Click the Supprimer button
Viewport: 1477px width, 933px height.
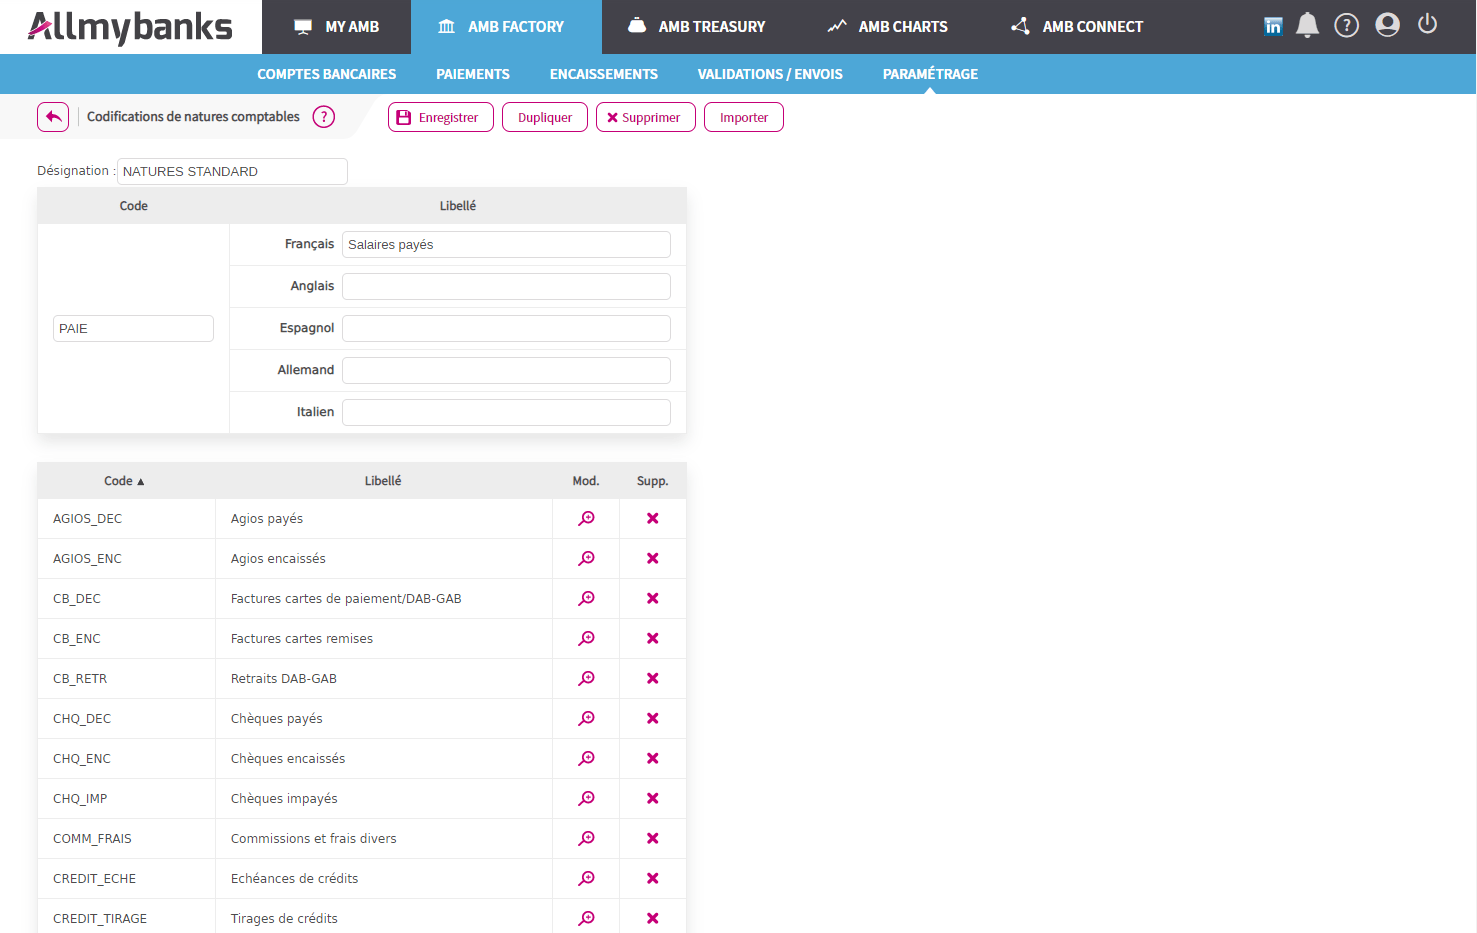[646, 117]
